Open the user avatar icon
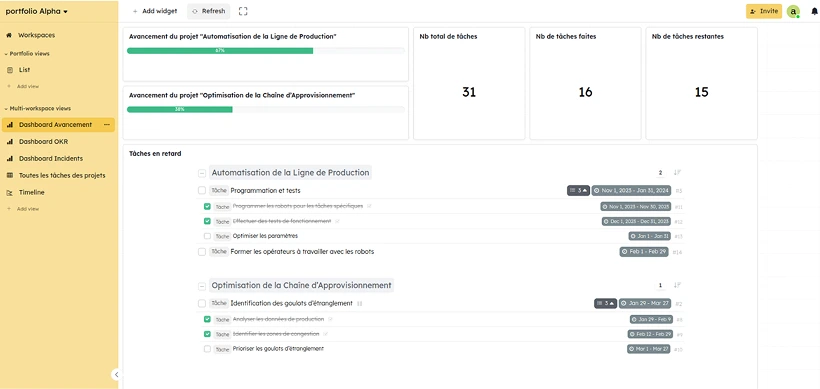The image size is (820, 389). click(x=793, y=12)
